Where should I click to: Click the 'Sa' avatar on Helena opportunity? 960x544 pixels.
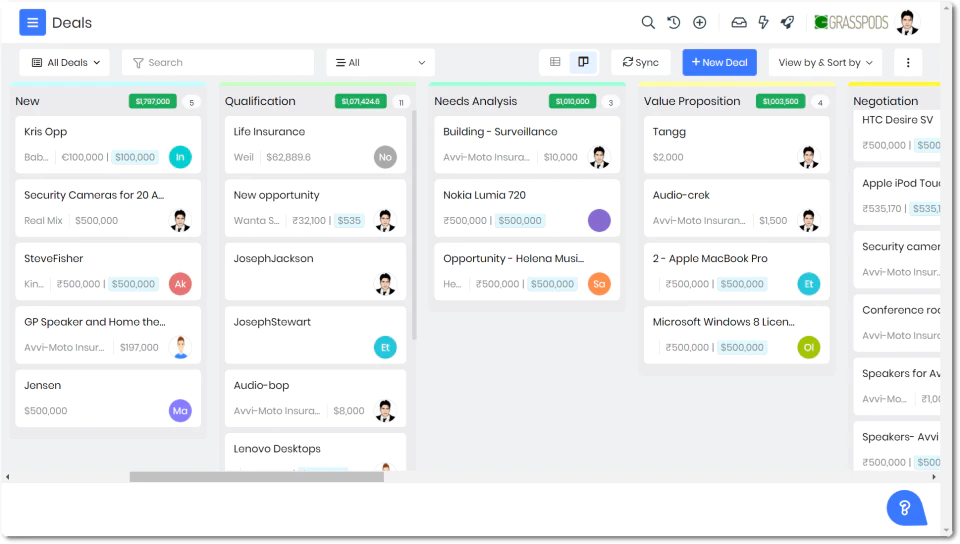pos(599,284)
